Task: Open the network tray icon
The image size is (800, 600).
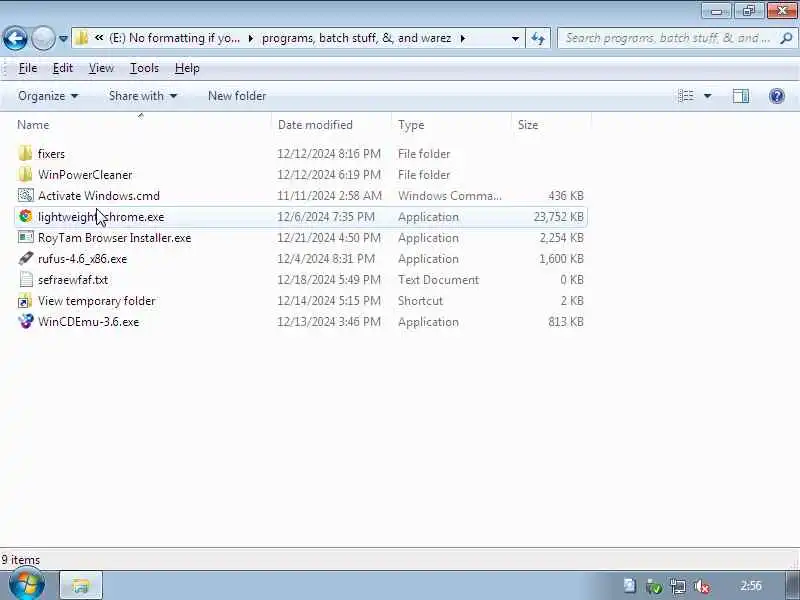Action: pyautogui.click(x=678, y=587)
